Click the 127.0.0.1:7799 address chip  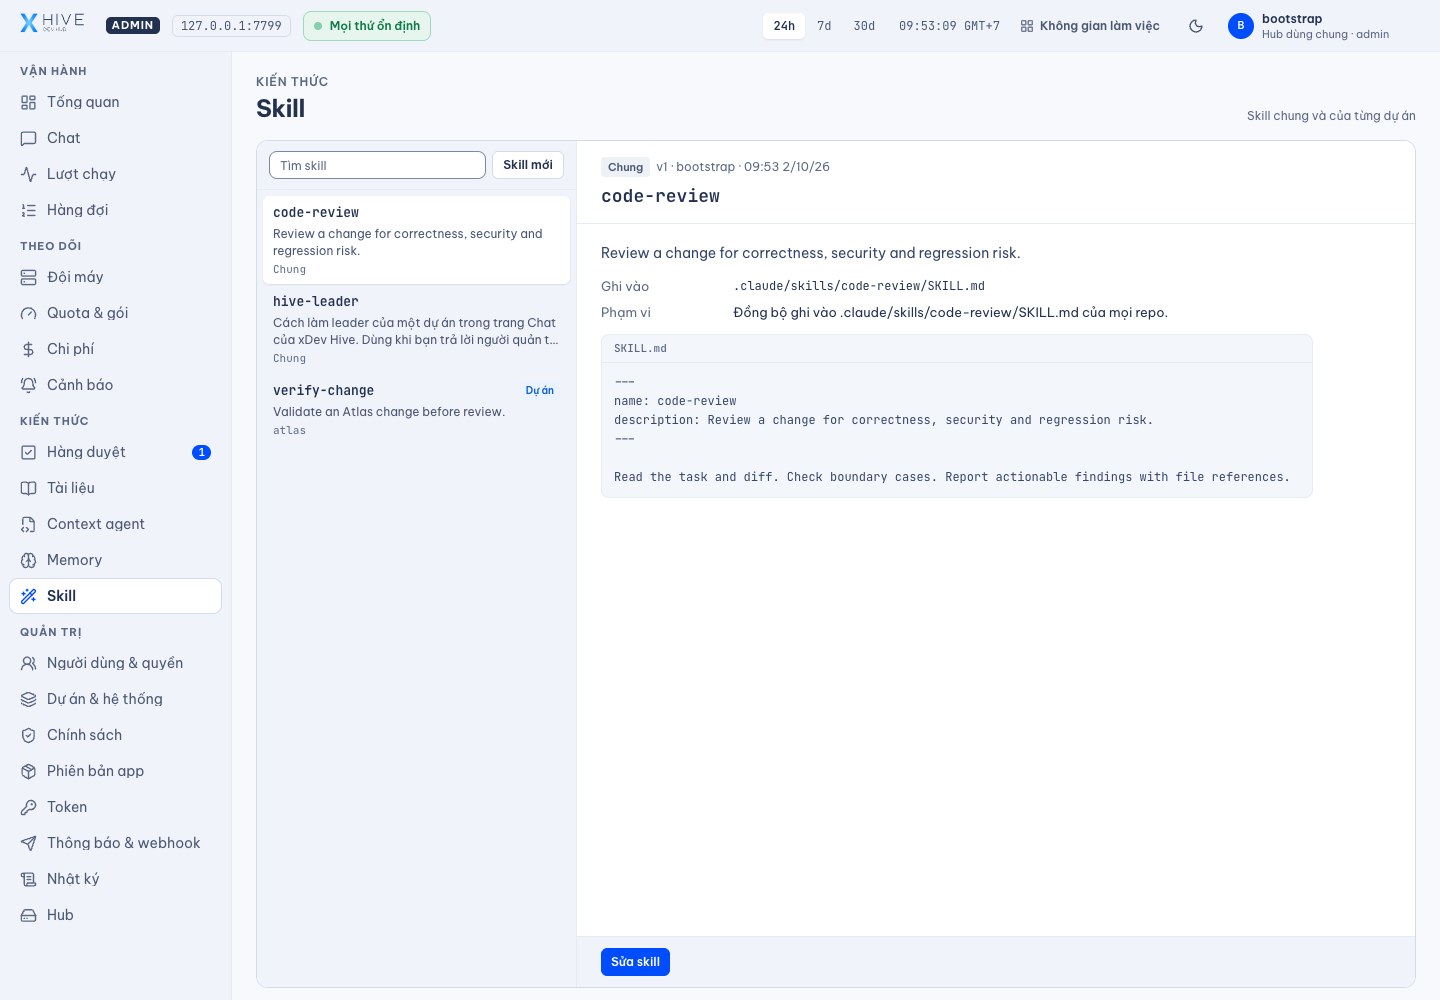coord(231,26)
